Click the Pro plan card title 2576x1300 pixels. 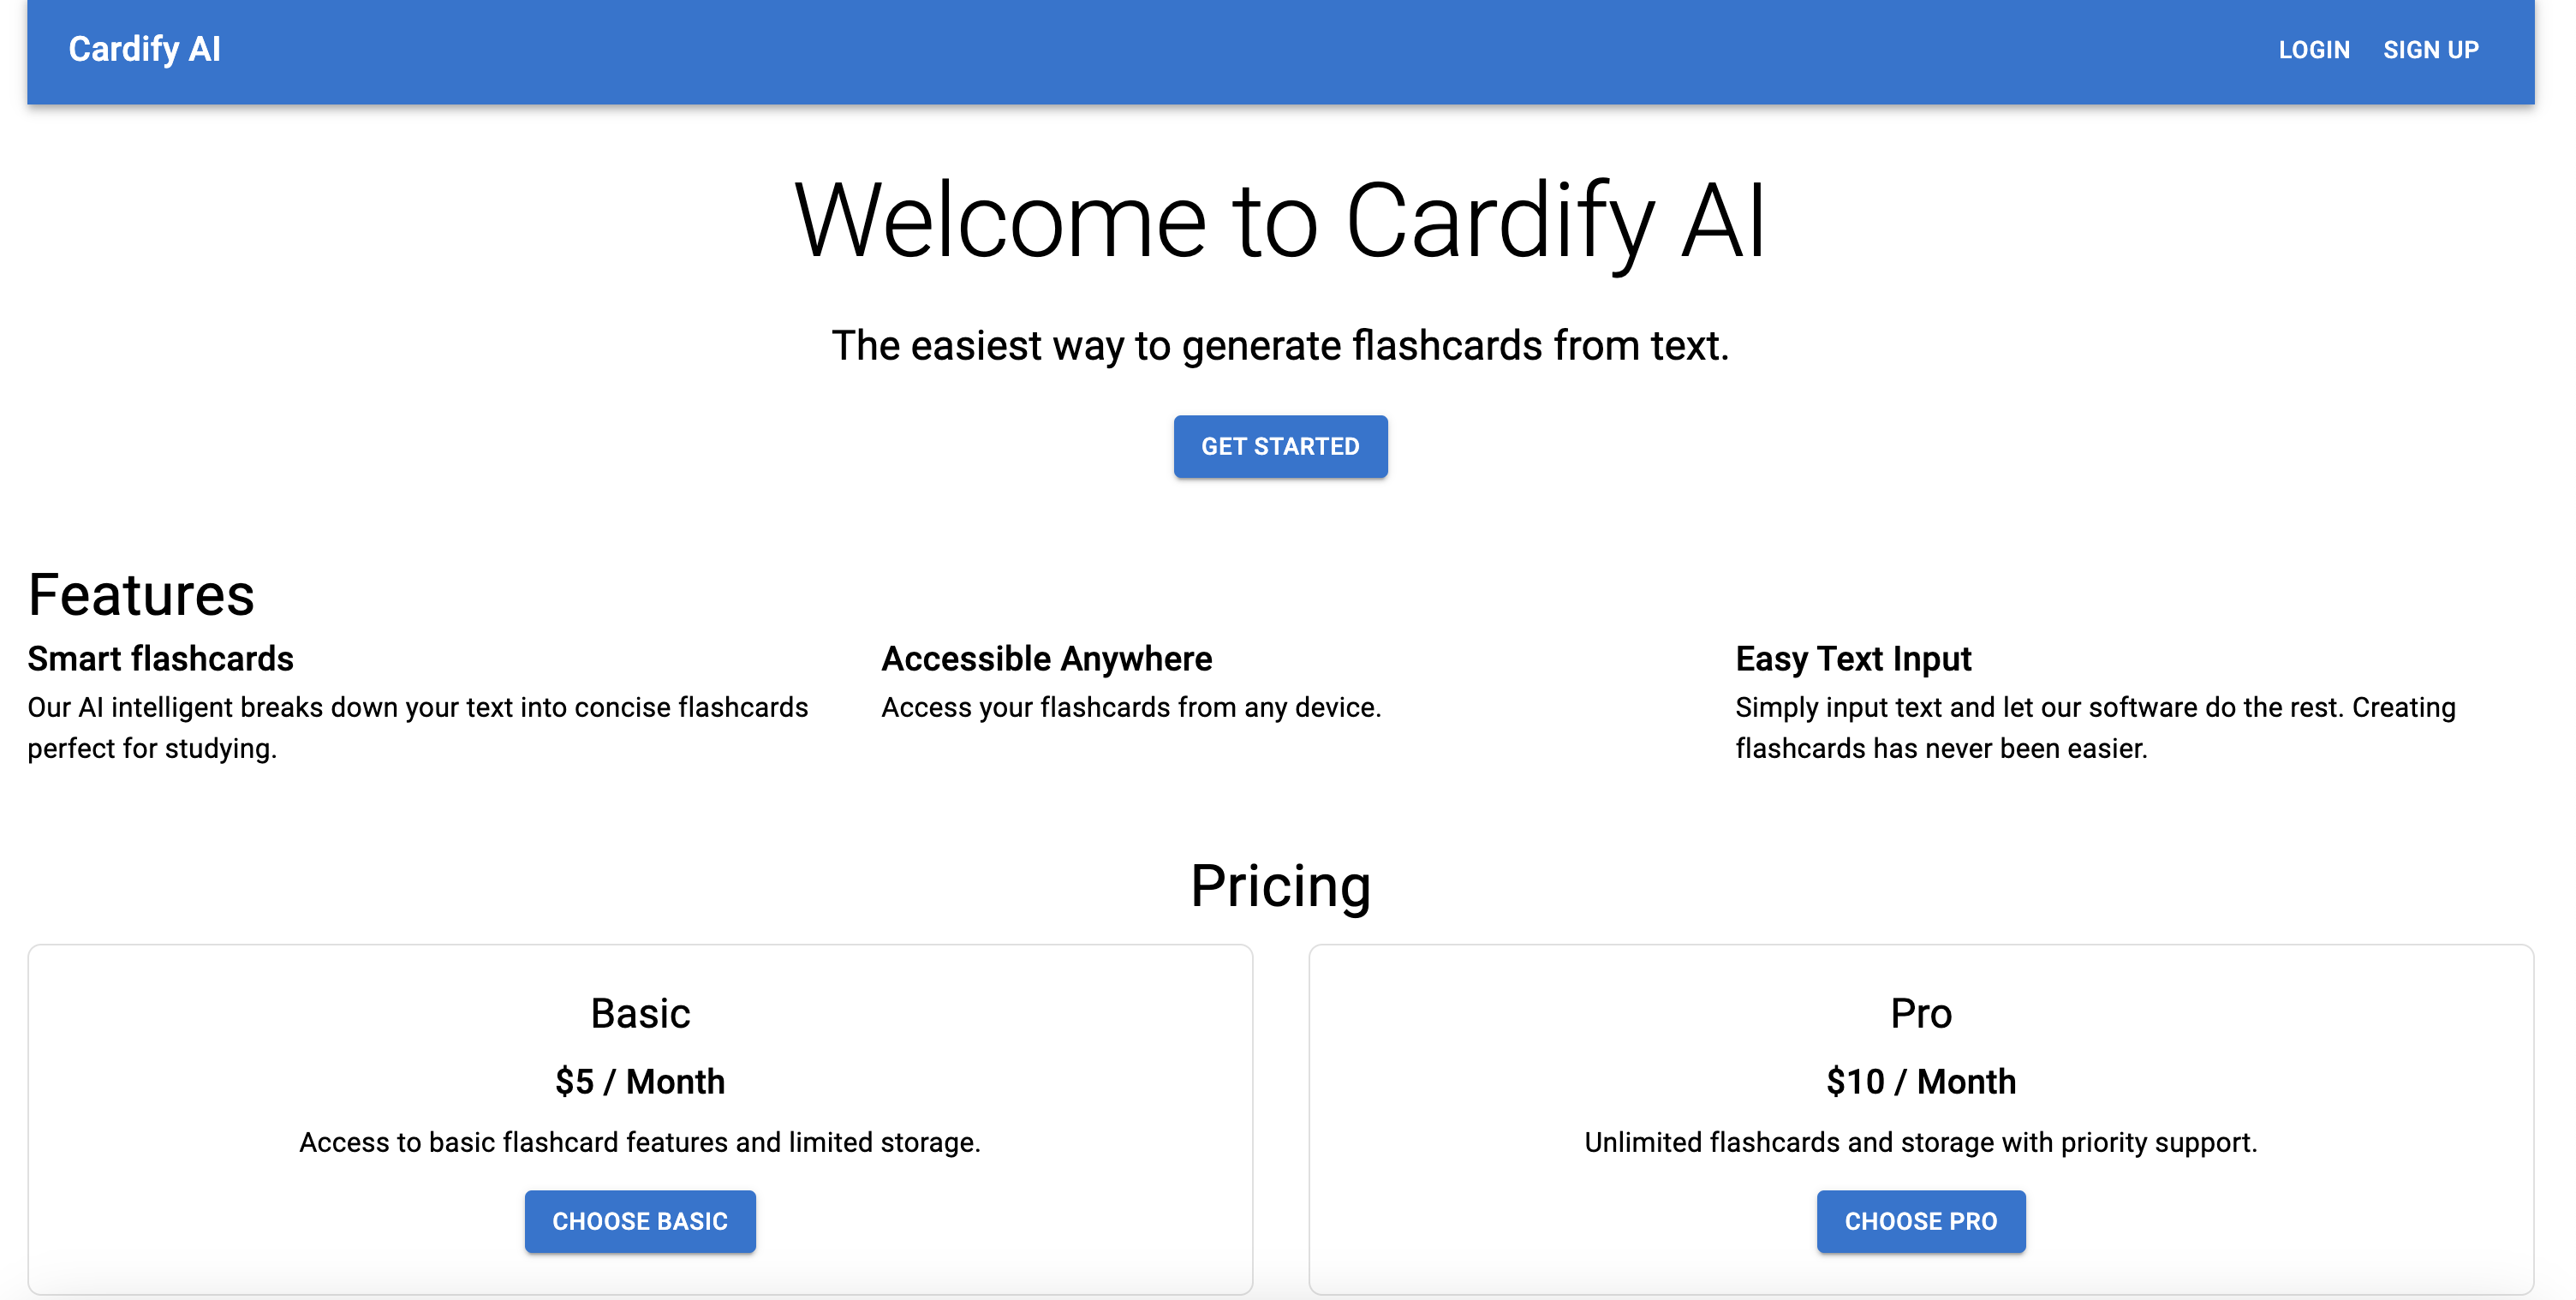[1920, 1013]
